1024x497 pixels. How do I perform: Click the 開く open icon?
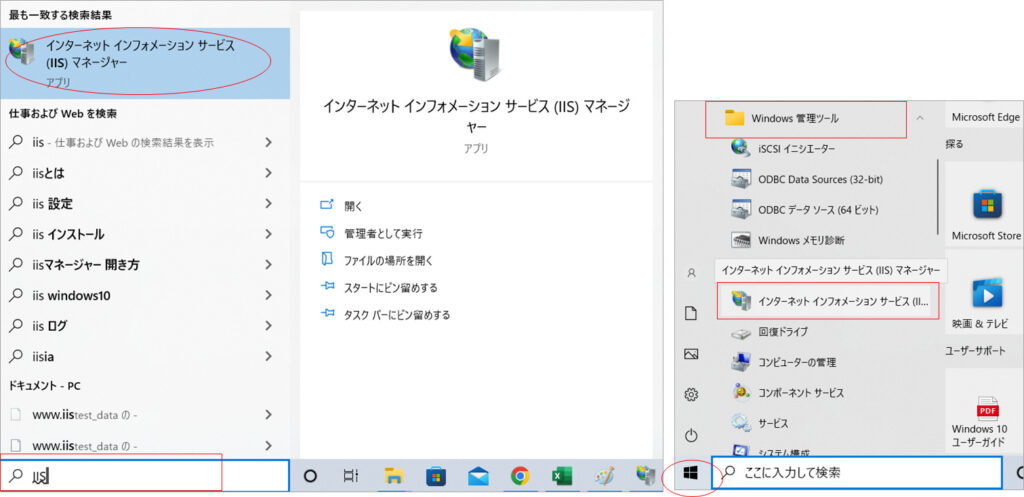click(x=327, y=205)
